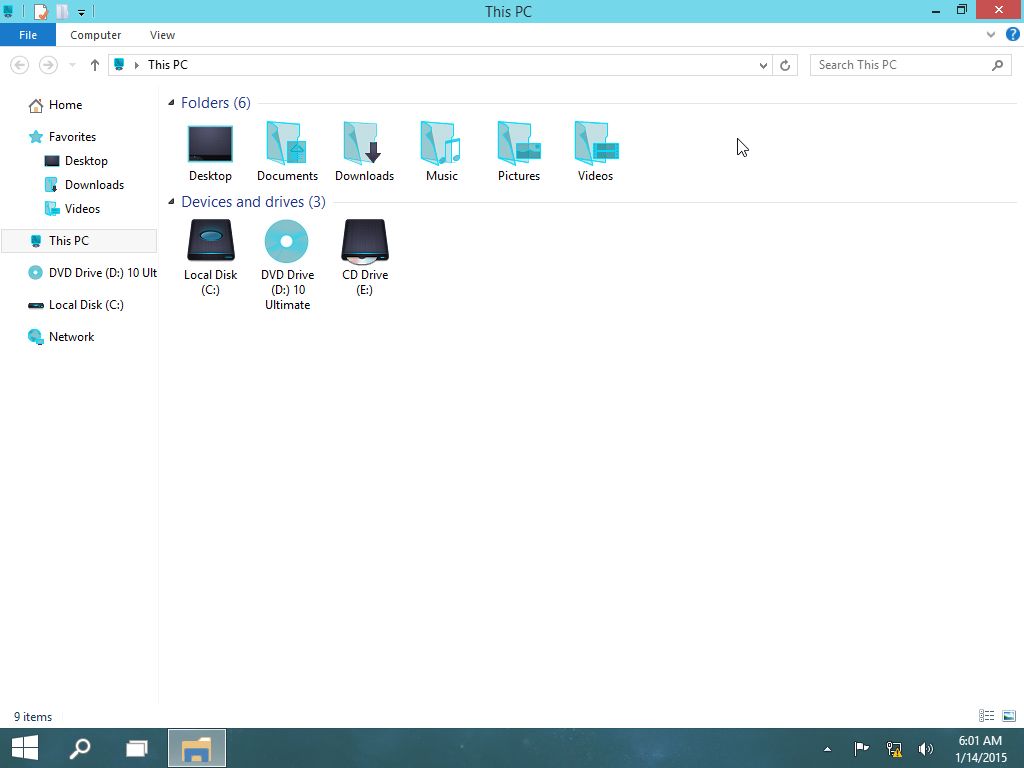The width and height of the screenshot is (1024, 768).
Task: Click the This PC system icon in title bar
Action: click(x=8, y=11)
